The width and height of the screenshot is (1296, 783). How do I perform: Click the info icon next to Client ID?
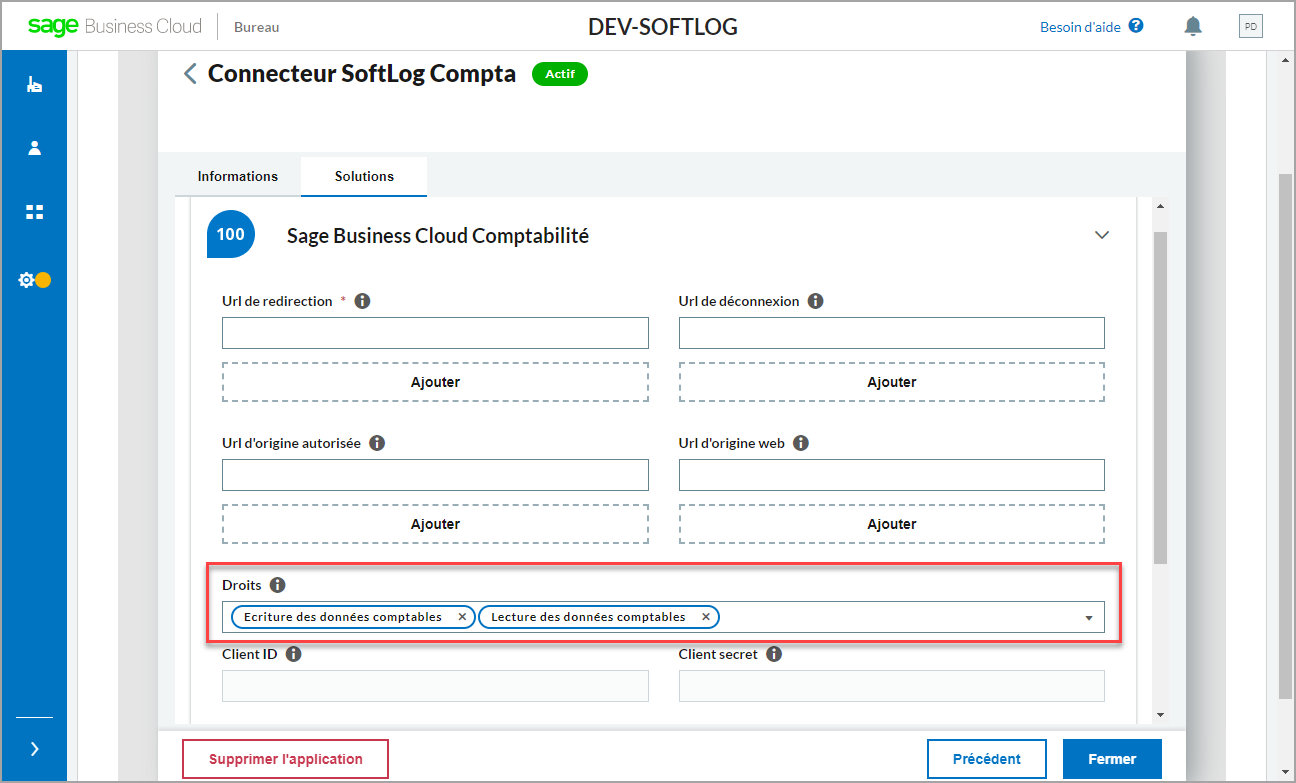[x=294, y=654]
